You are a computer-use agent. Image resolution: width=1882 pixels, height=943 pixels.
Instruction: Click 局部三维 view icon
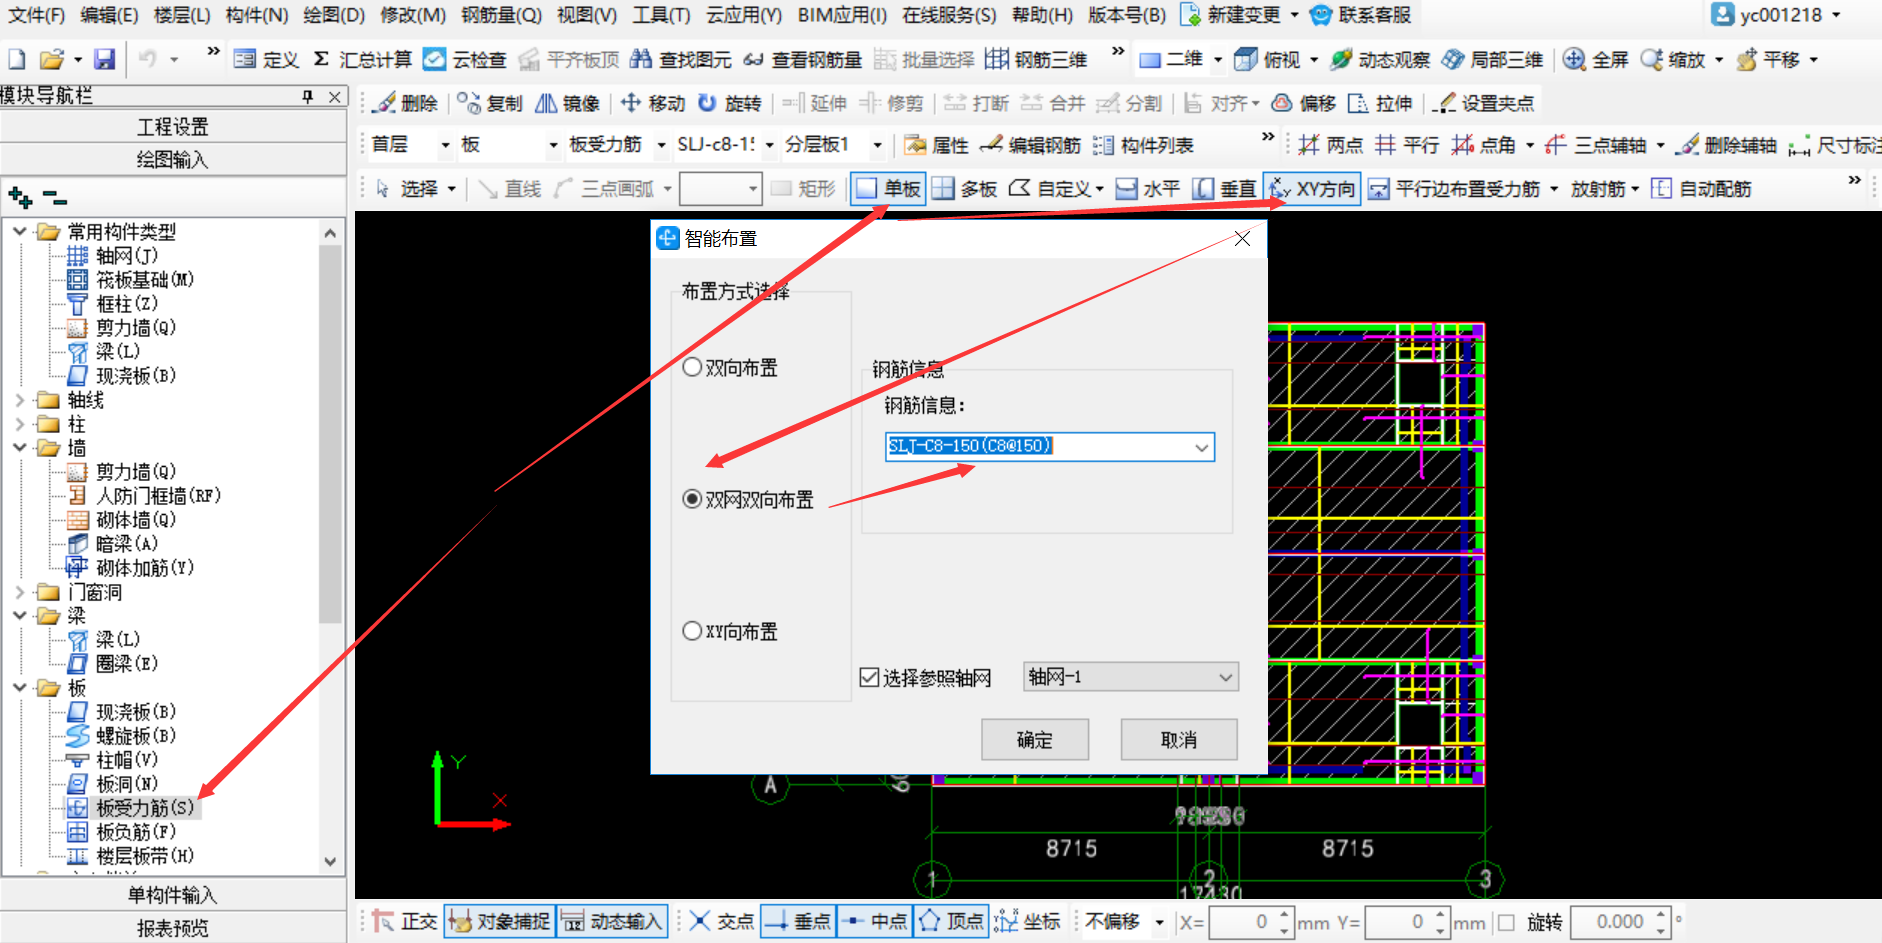pos(1452,59)
